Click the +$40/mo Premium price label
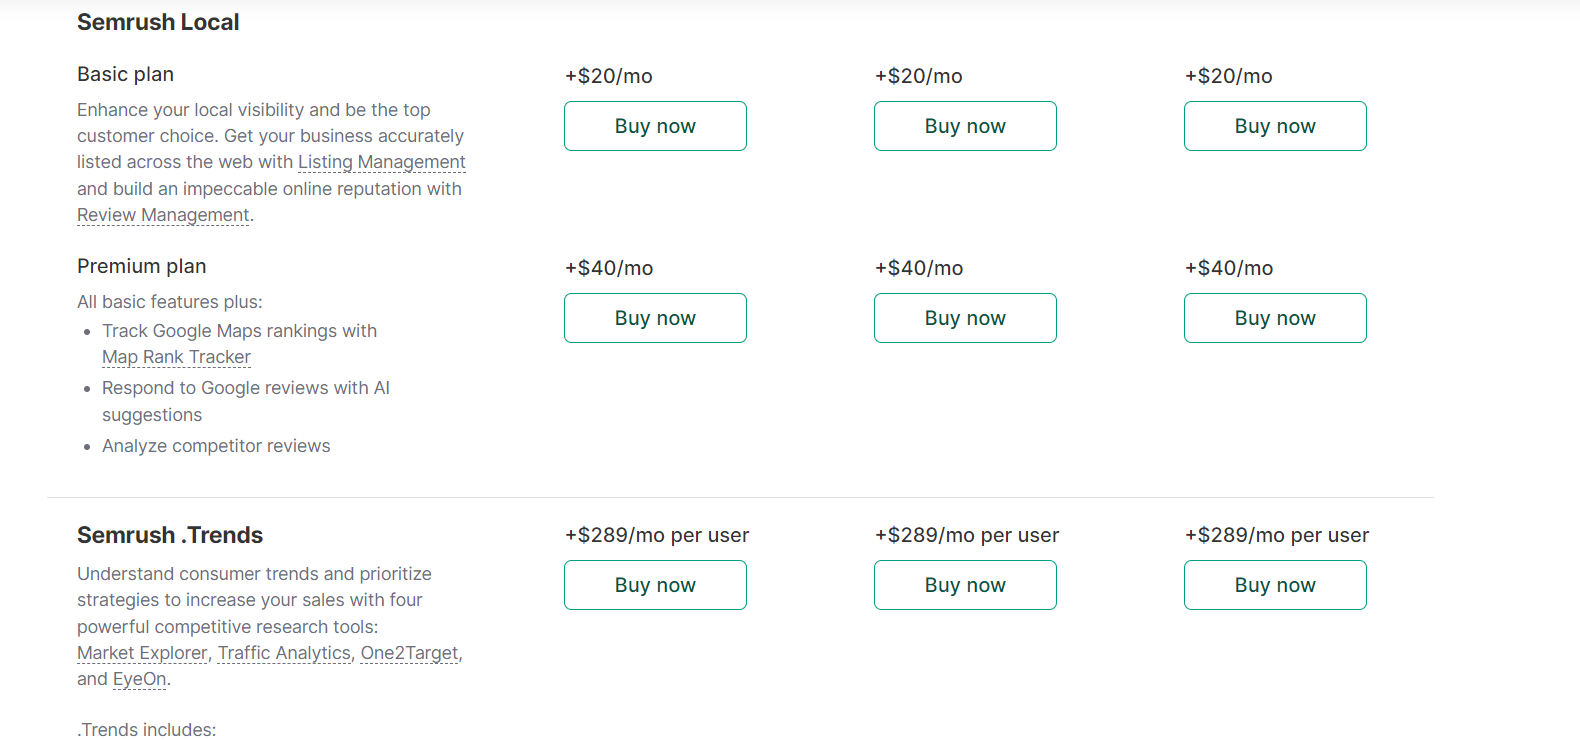Viewport: 1580px width, 740px height. point(608,268)
